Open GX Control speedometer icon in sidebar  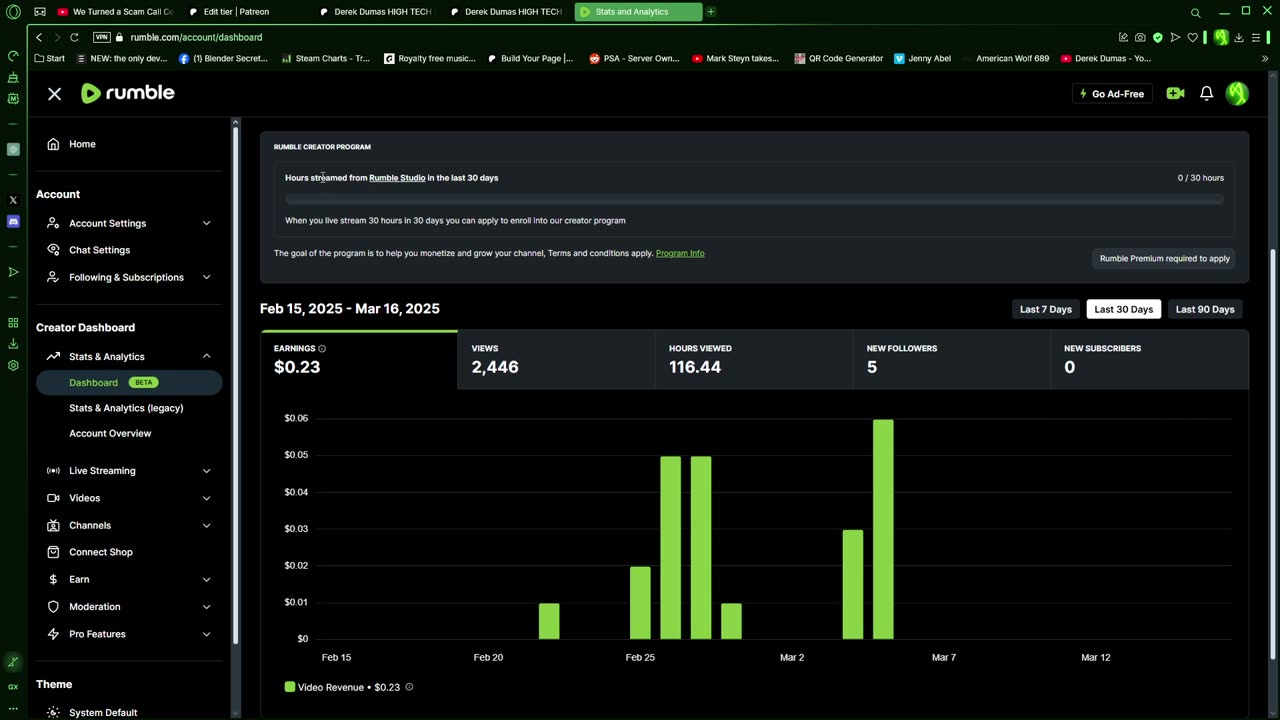point(13,56)
